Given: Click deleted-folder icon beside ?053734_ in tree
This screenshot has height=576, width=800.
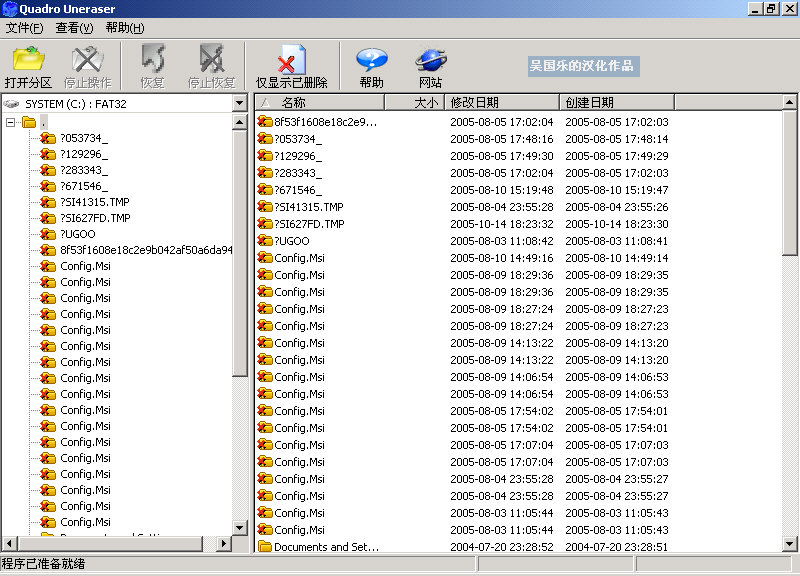Looking at the screenshot, I should coord(48,138).
